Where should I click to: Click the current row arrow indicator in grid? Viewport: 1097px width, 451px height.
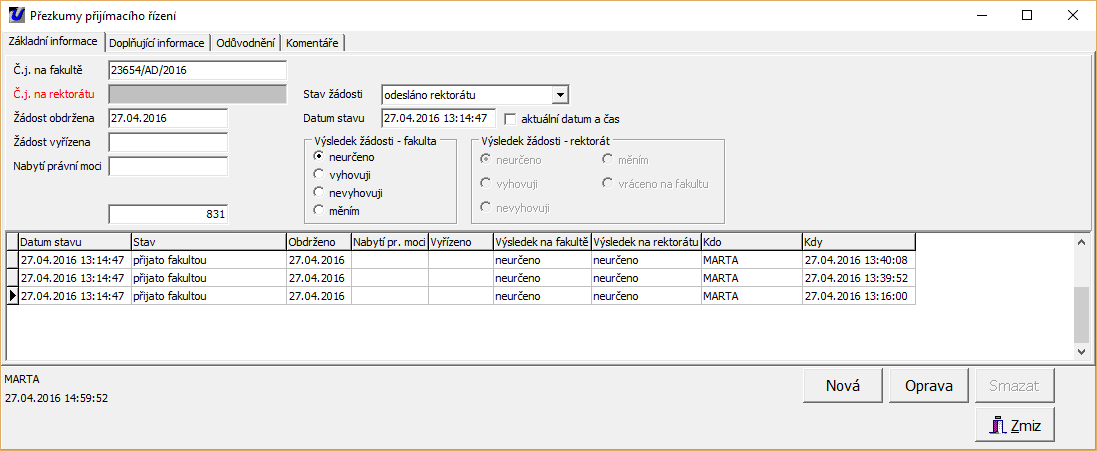[12, 296]
